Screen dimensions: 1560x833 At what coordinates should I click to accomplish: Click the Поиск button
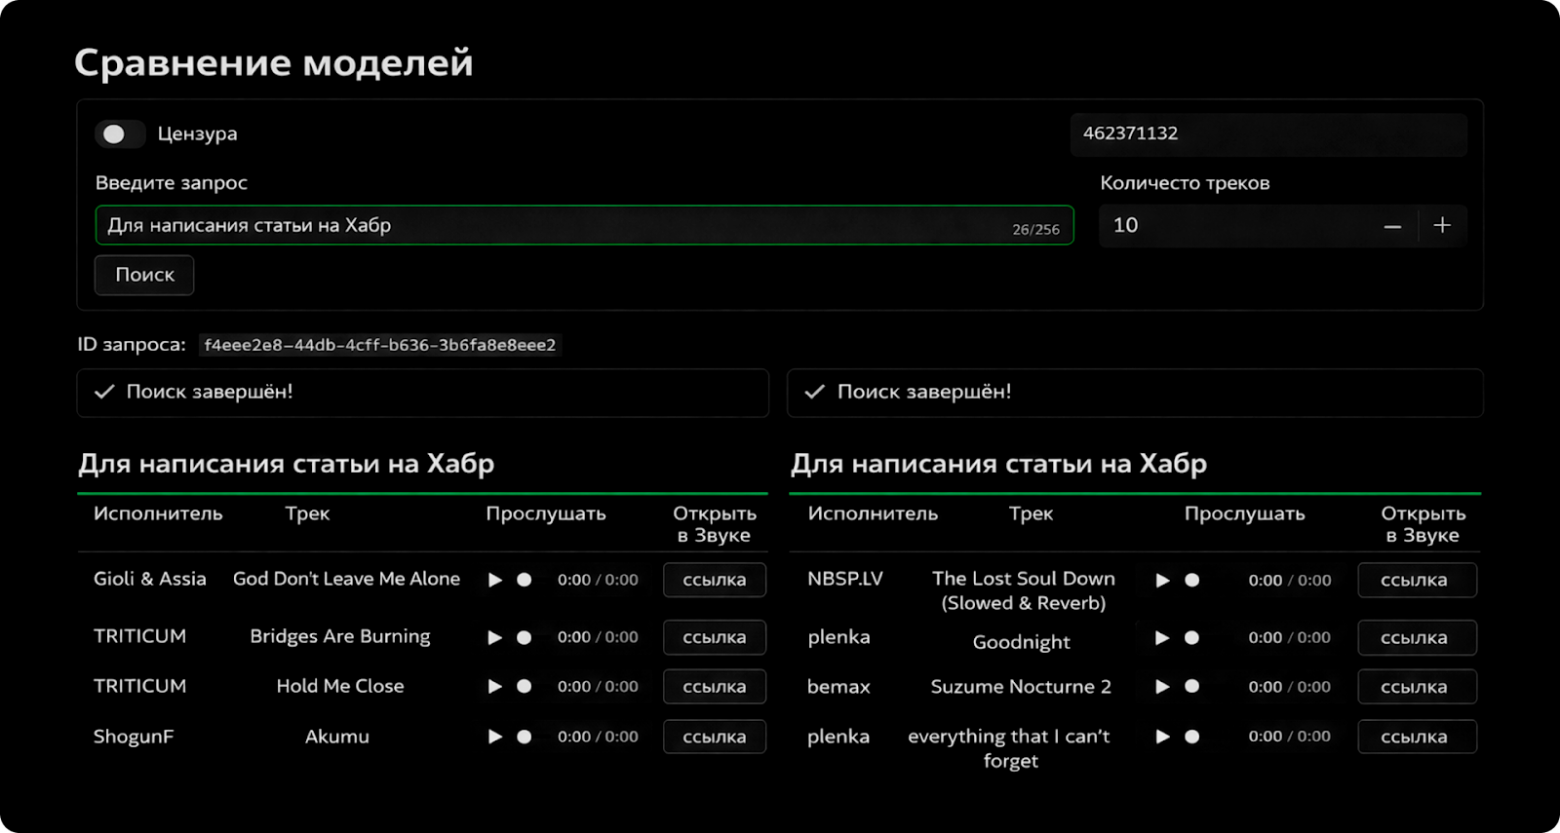click(x=144, y=275)
